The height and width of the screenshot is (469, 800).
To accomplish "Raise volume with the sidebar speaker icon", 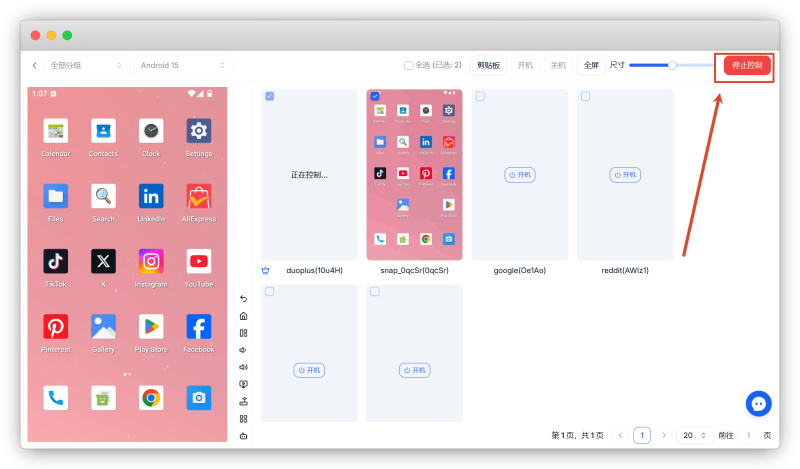I will pos(243,367).
